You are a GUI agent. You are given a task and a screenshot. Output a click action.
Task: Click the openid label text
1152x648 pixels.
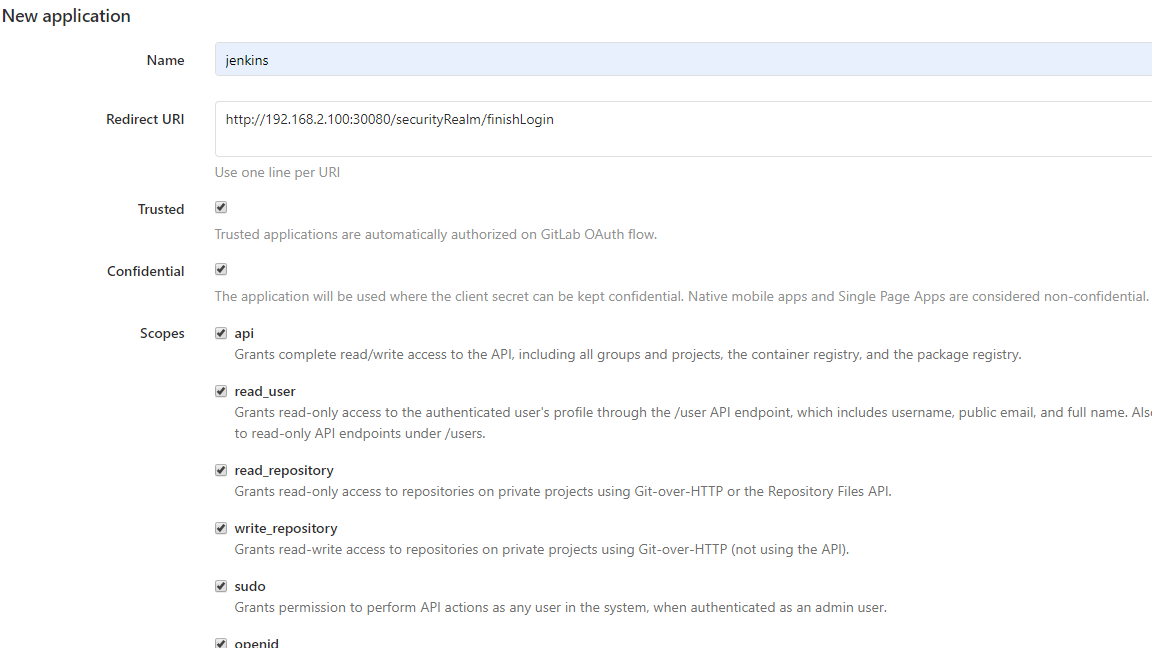point(256,643)
